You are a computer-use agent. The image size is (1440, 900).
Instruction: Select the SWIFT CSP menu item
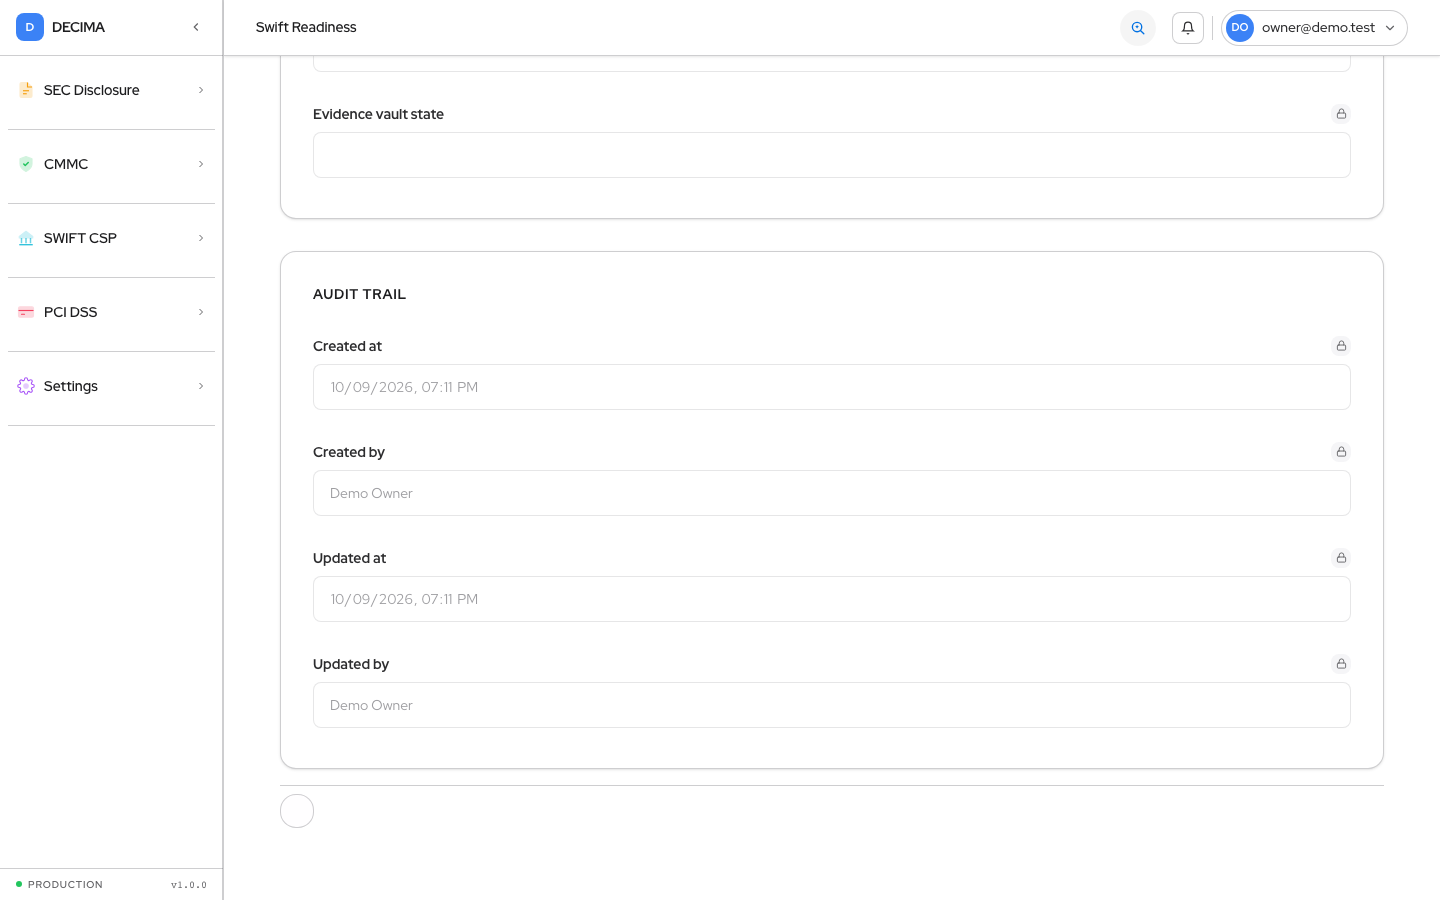[111, 238]
